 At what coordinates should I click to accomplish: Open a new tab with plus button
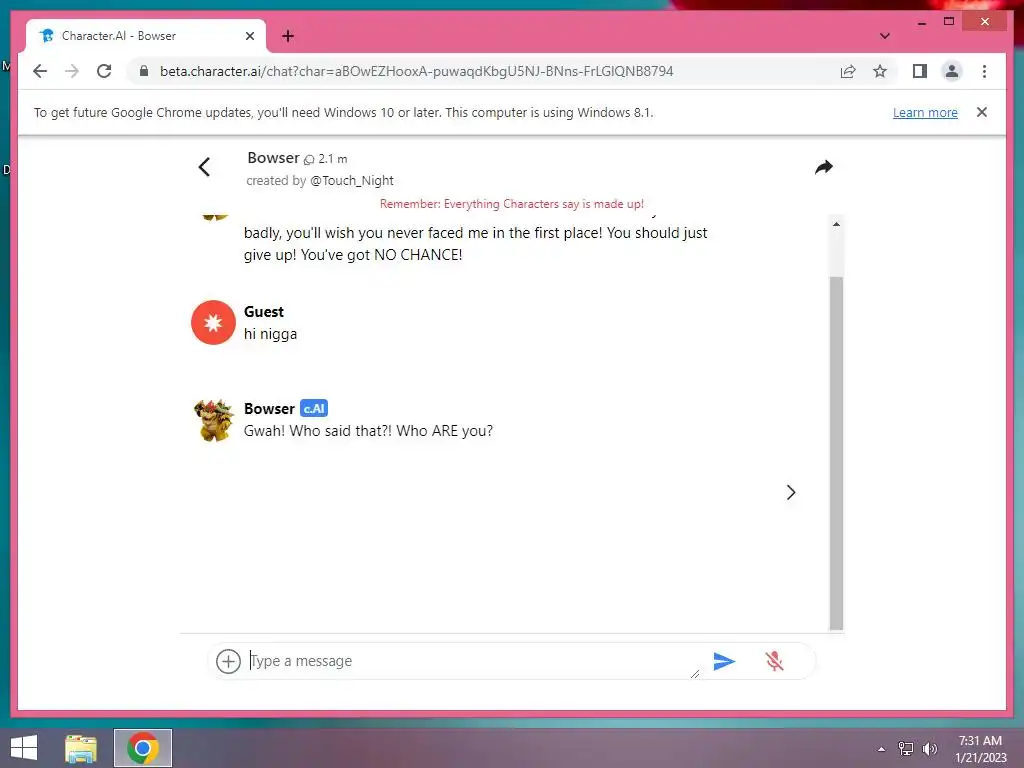click(288, 36)
